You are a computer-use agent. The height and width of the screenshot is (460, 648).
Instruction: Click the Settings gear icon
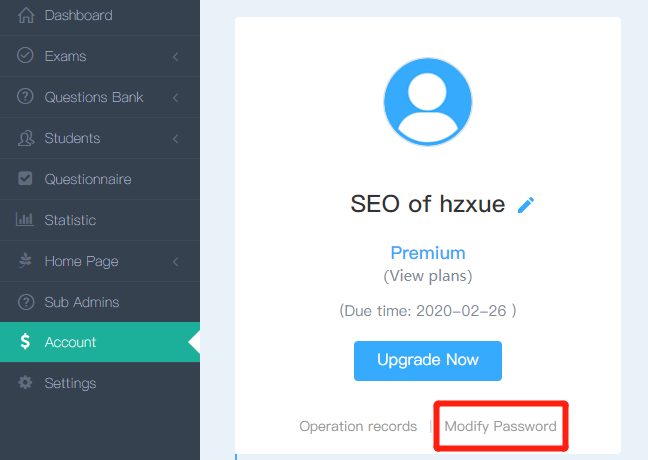(25, 382)
